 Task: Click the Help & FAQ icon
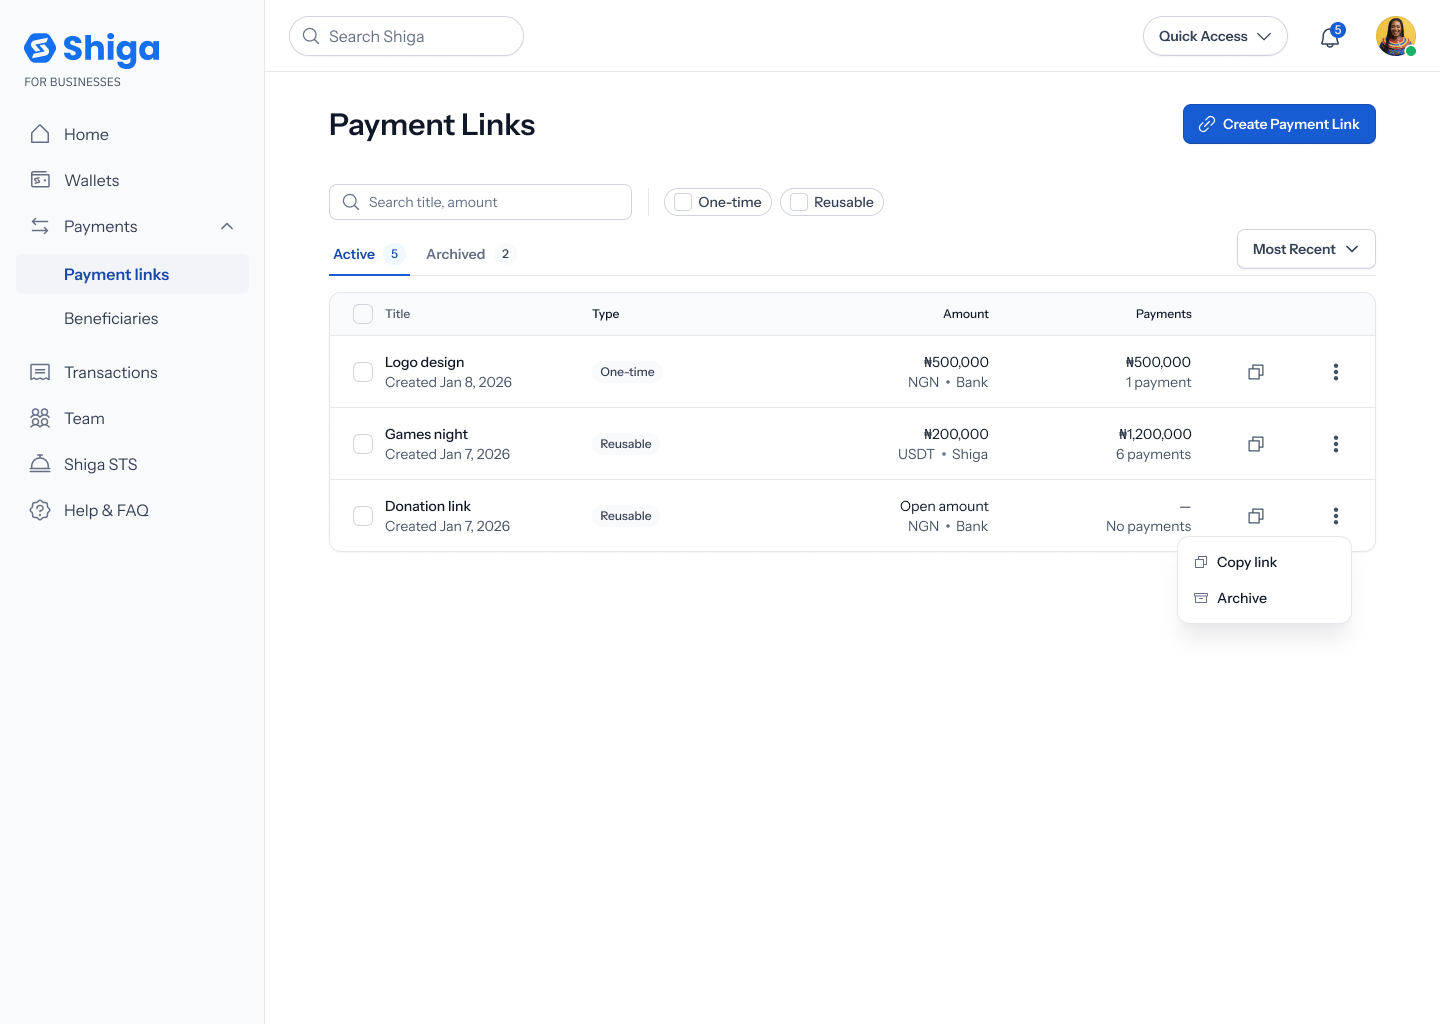coord(40,510)
